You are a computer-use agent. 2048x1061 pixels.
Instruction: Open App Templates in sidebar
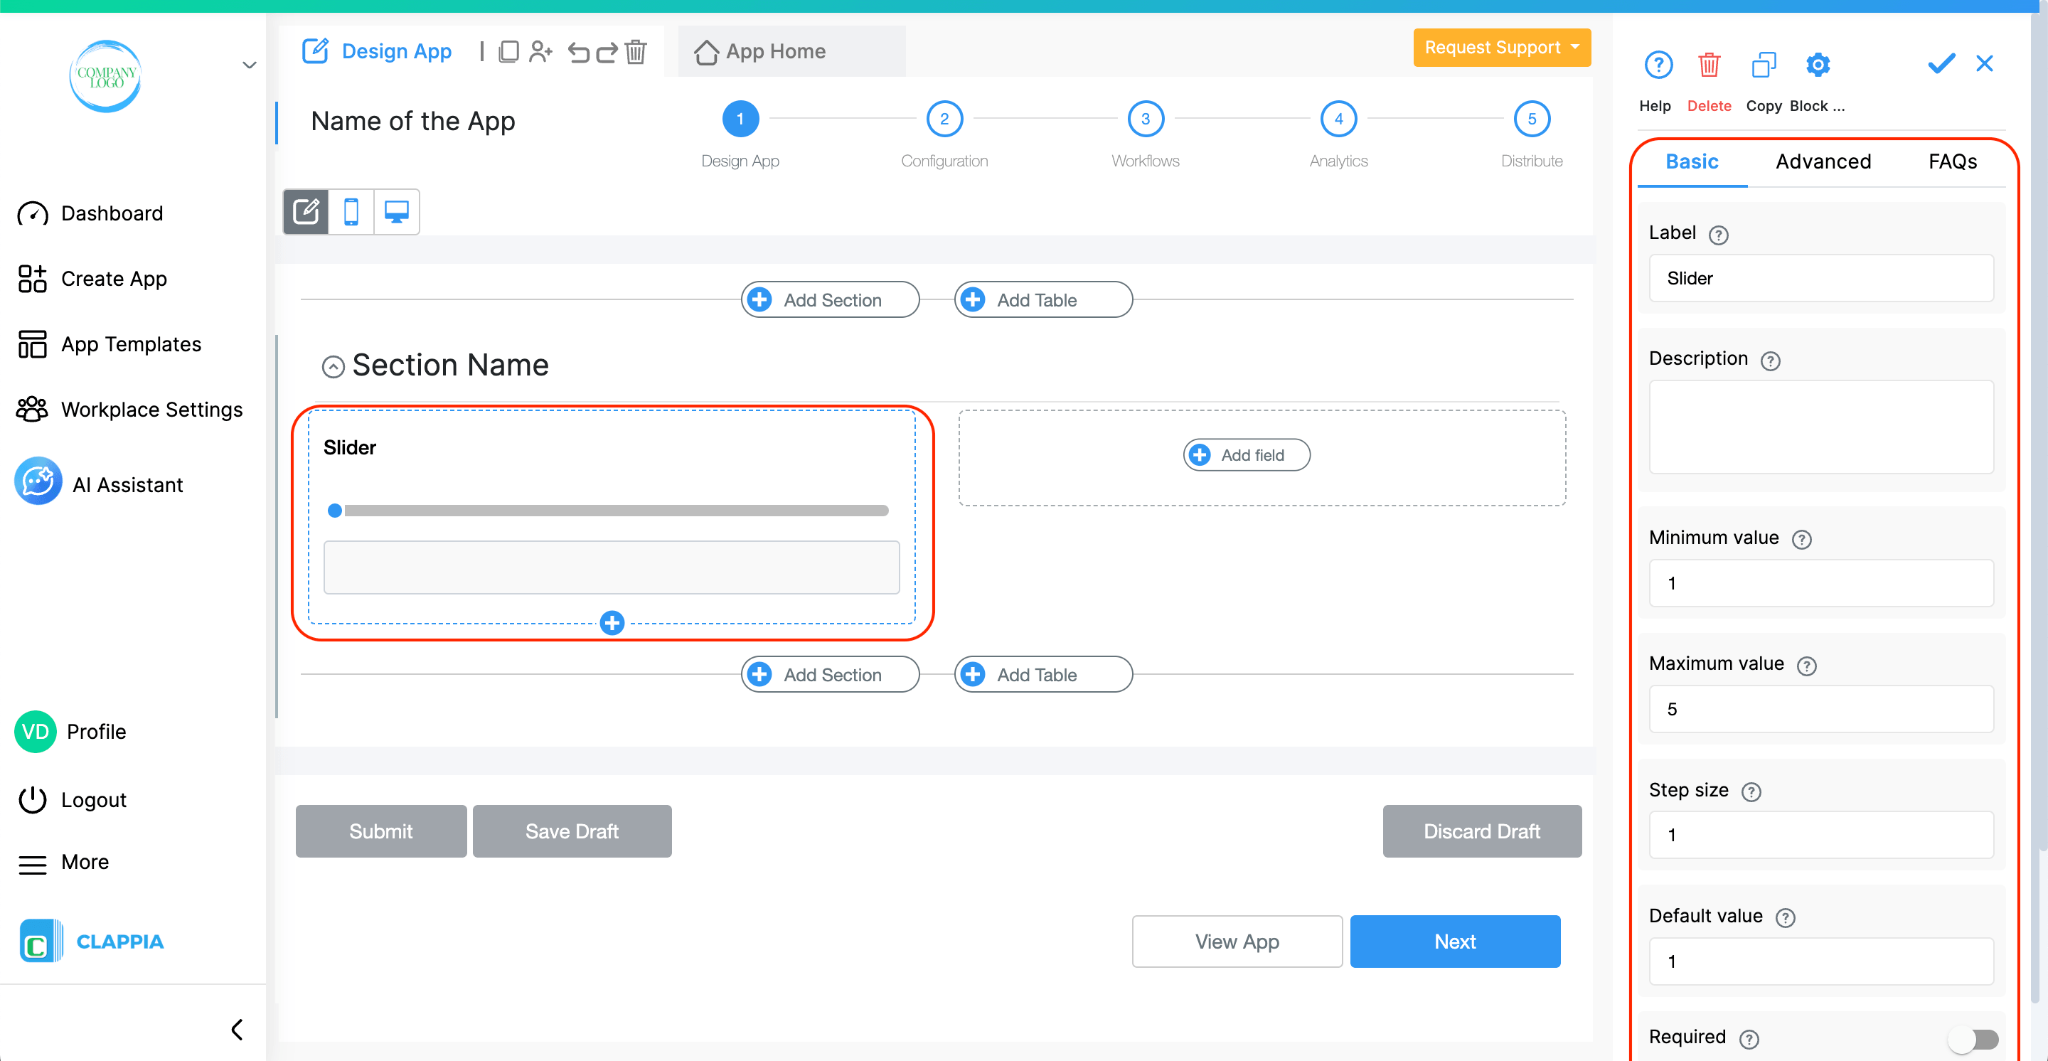(x=109, y=344)
